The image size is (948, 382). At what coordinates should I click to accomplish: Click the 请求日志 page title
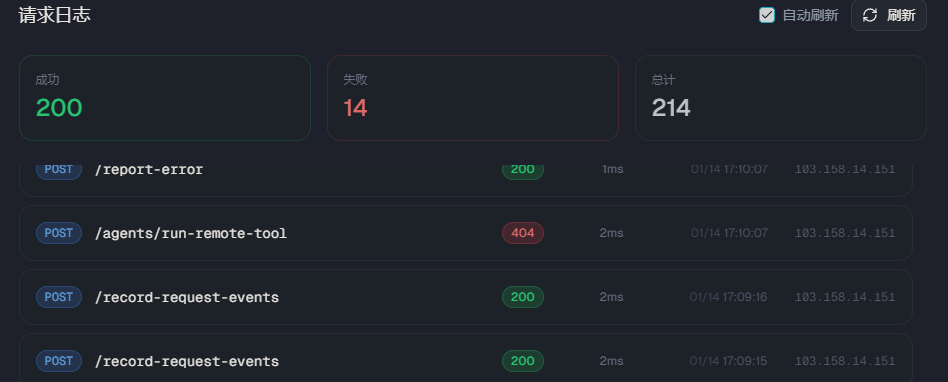pyautogui.click(x=54, y=15)
